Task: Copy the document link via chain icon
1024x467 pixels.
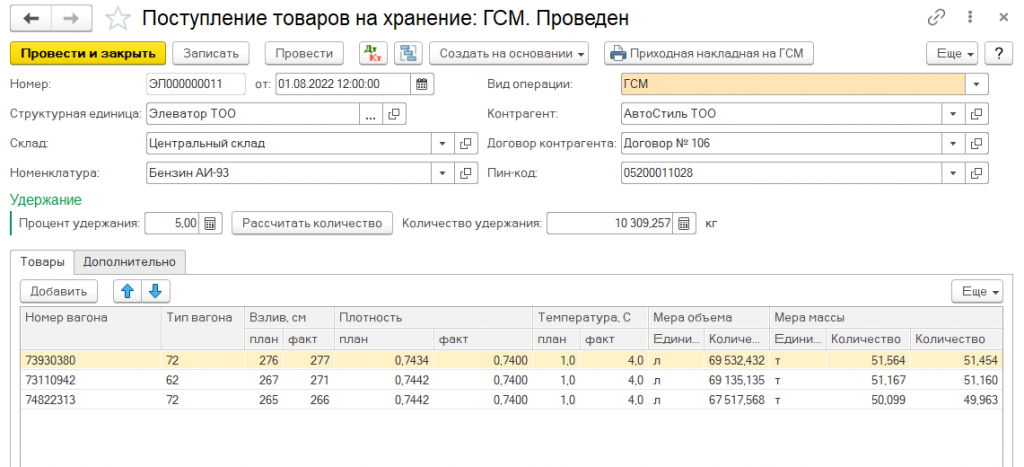Action: (x=937, y=18)
